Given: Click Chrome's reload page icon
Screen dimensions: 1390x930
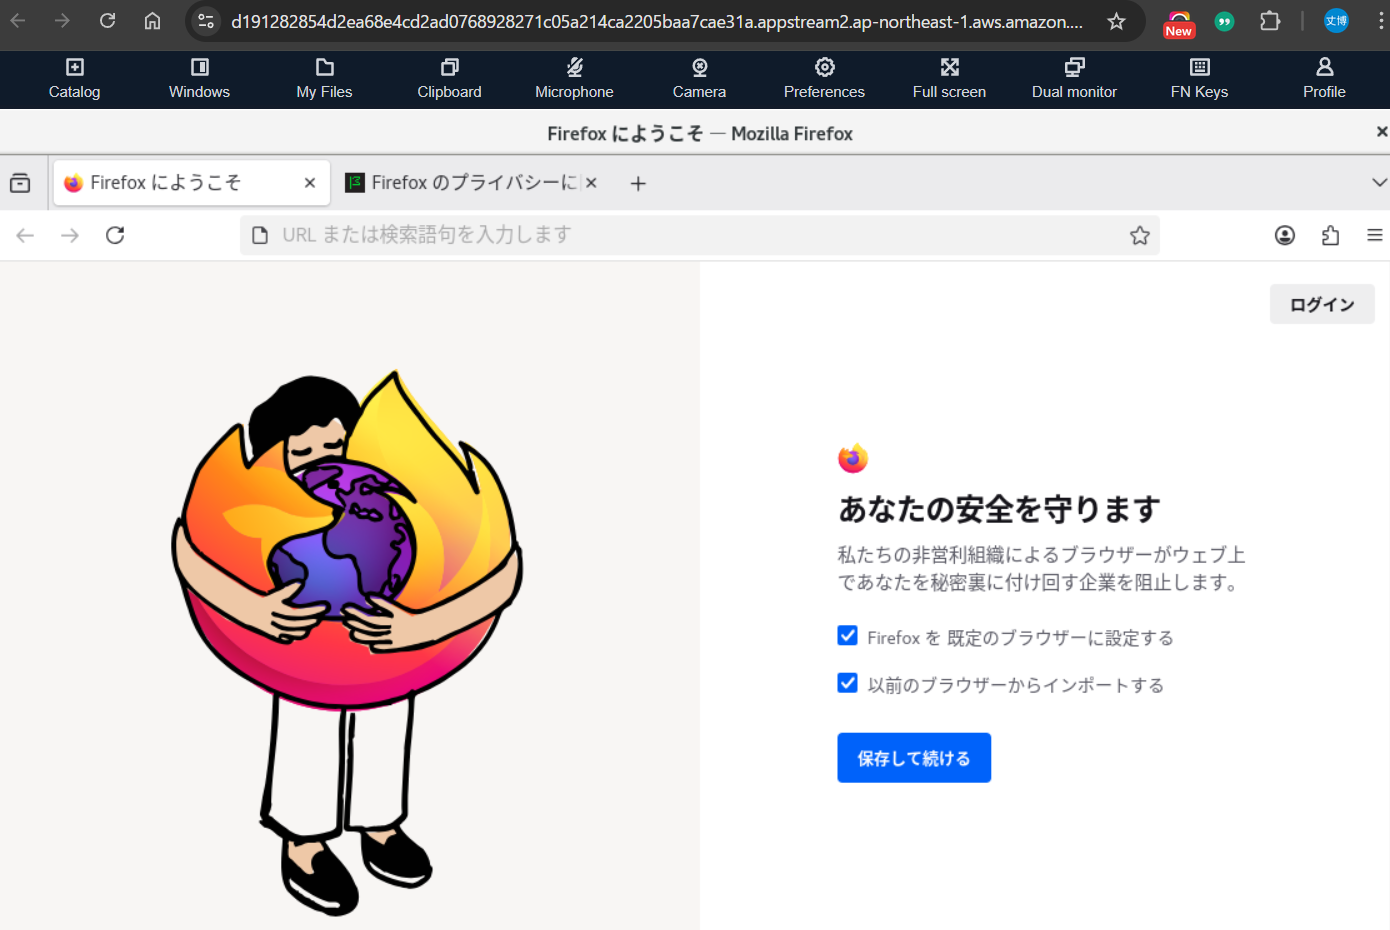Looking at the screenshot, I should [107, 21].
